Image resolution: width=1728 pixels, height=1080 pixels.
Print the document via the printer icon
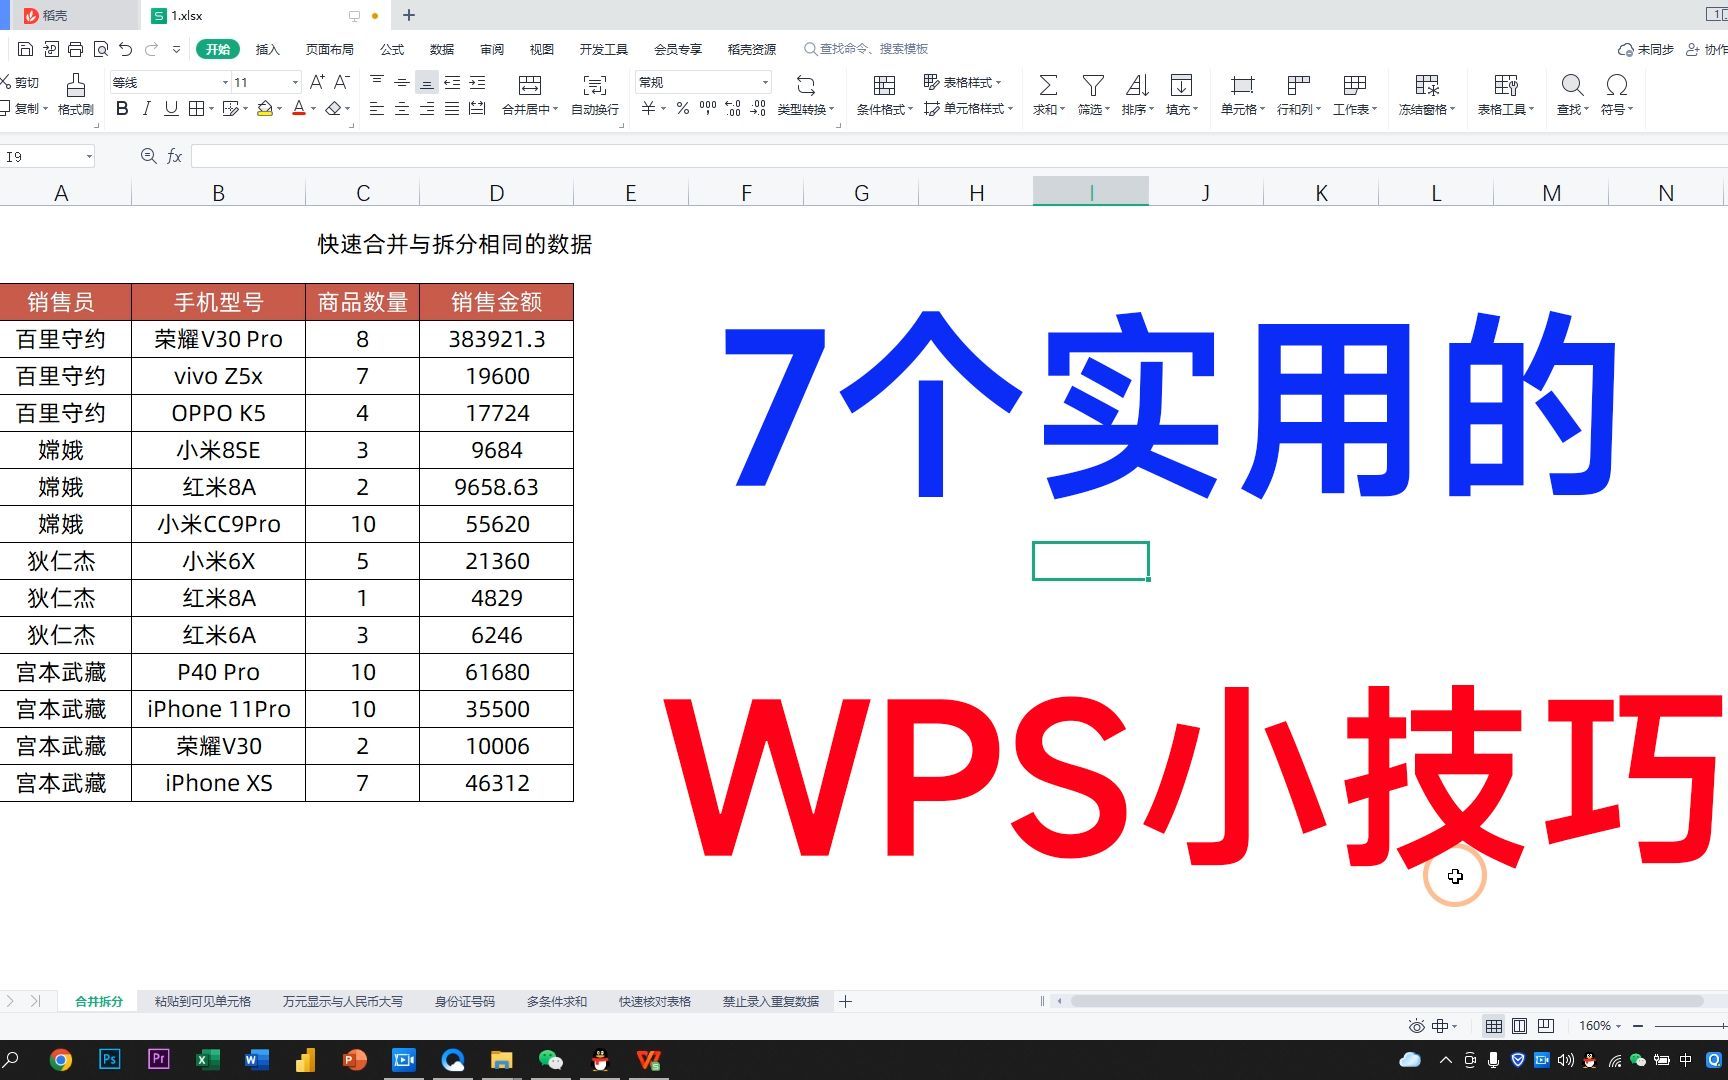point(75,49)
